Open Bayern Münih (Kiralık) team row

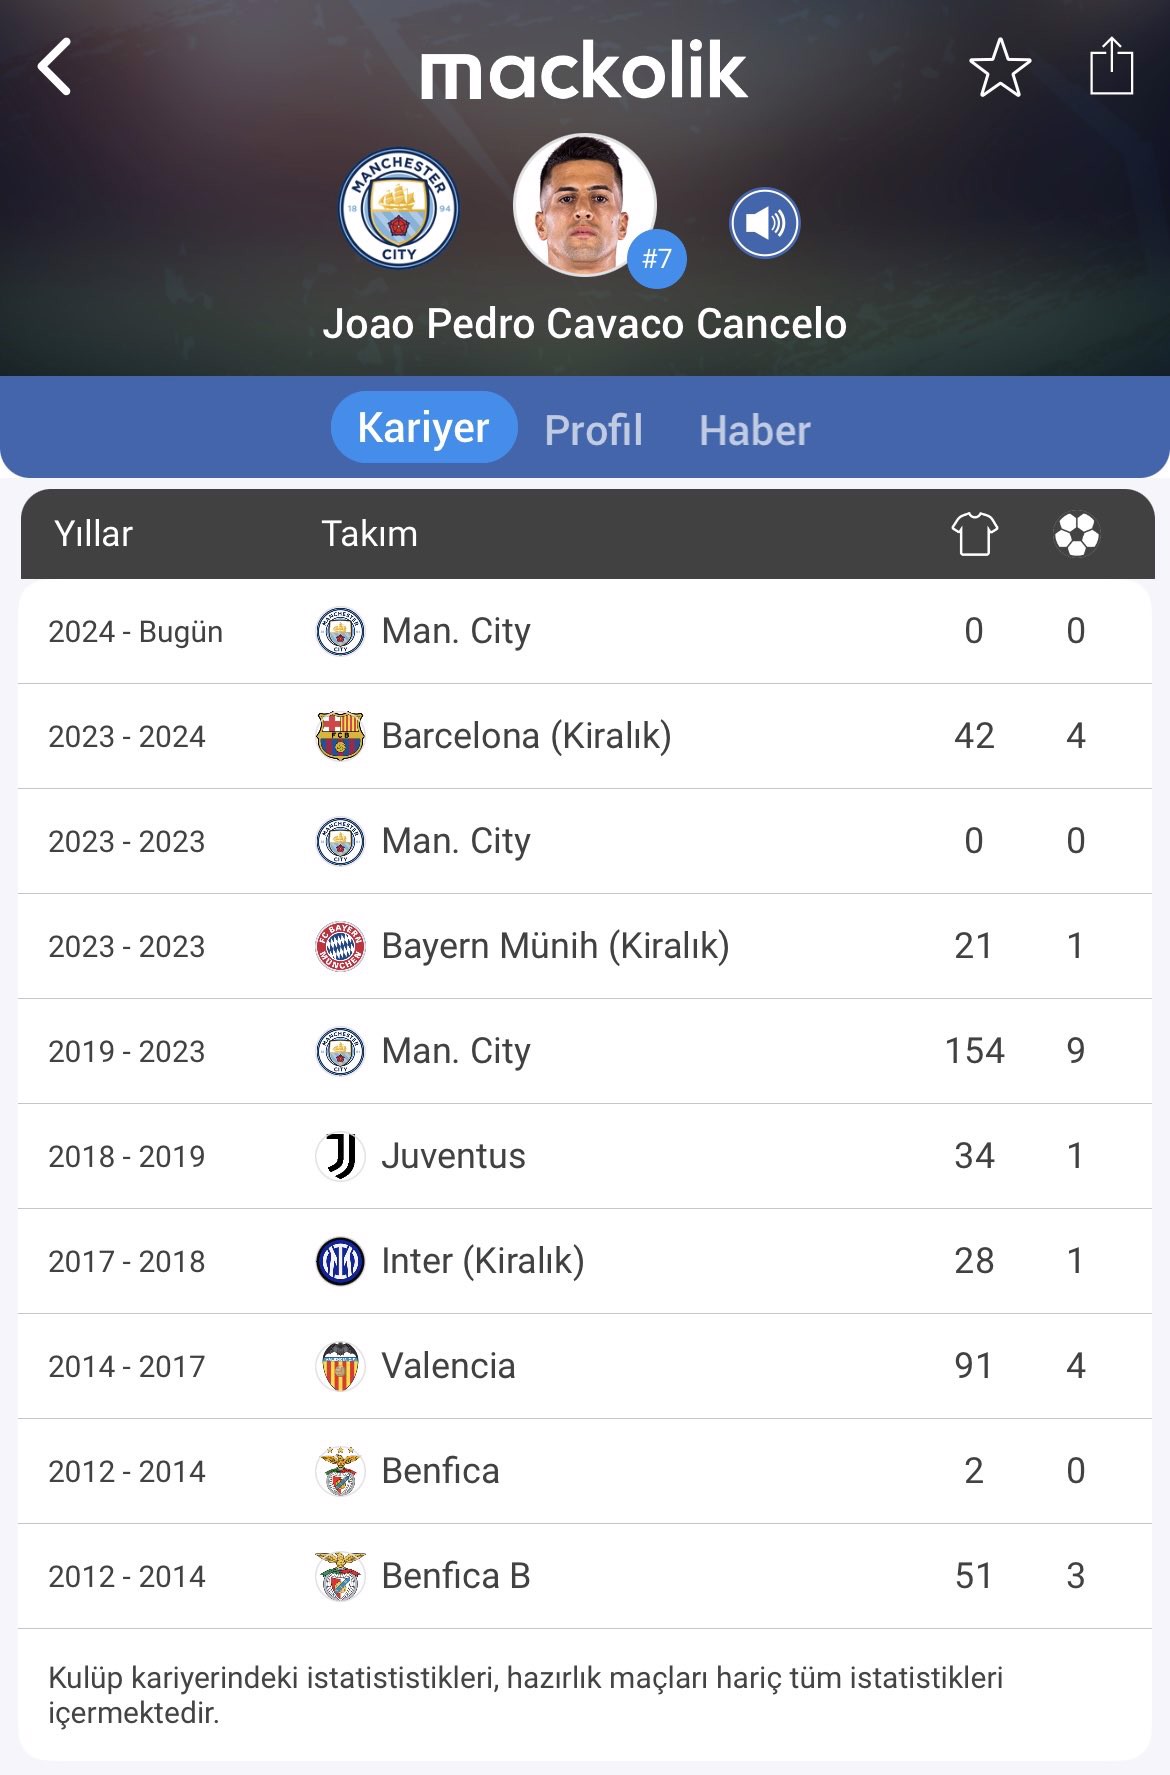tap(585, 946)
